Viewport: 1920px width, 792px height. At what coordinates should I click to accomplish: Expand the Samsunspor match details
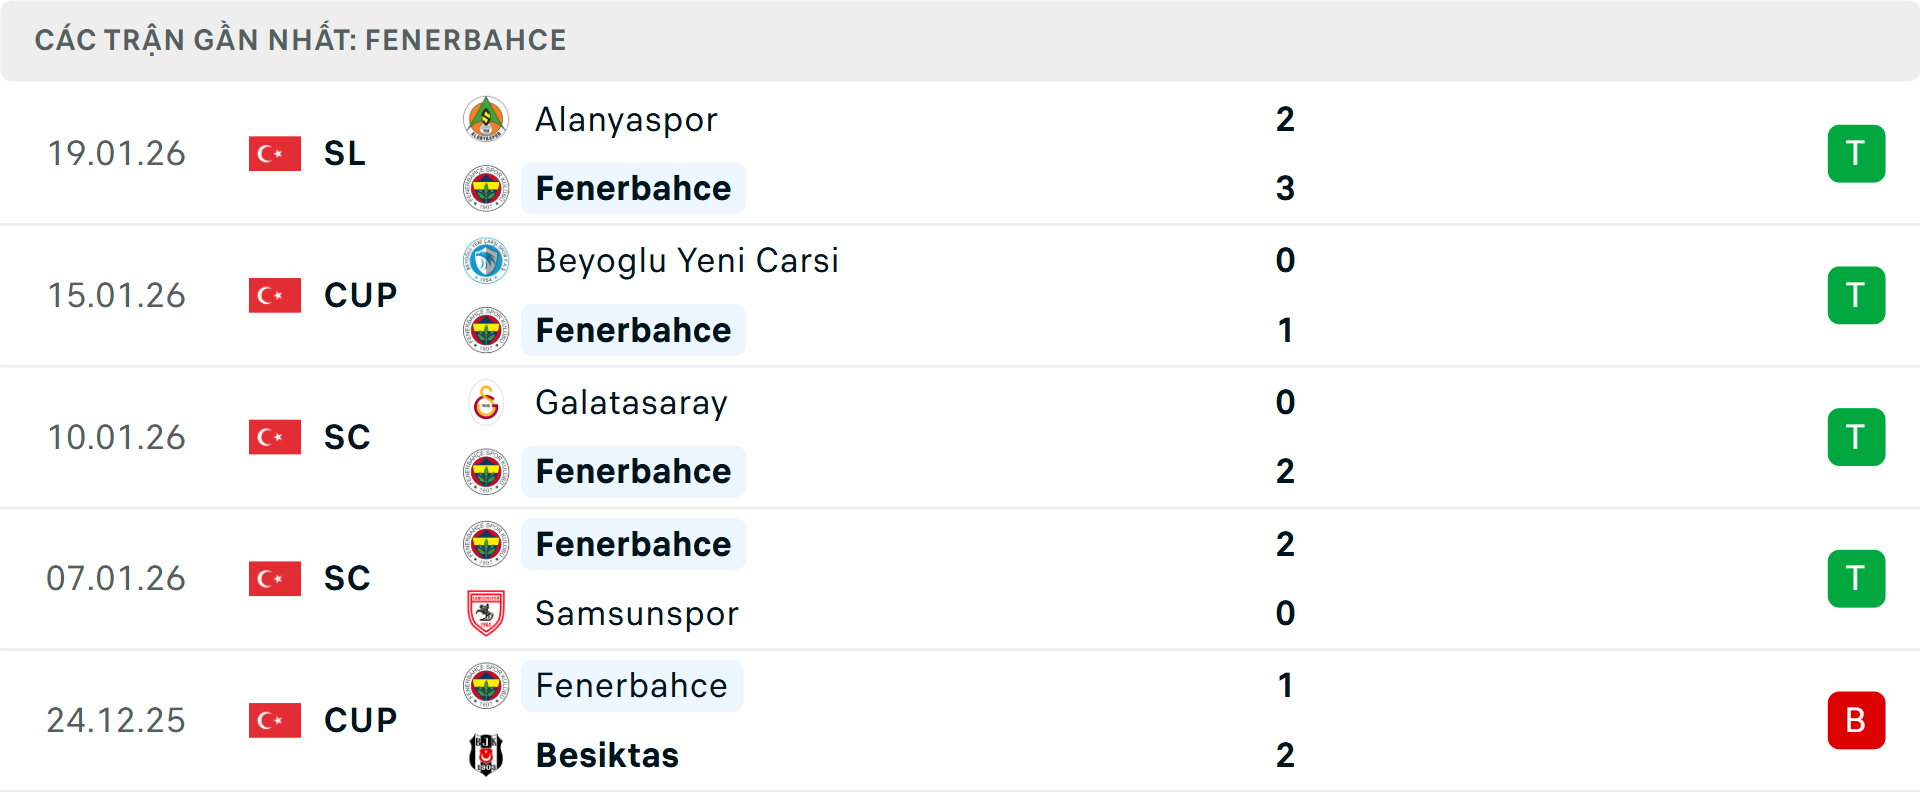[x=960, y=578]
